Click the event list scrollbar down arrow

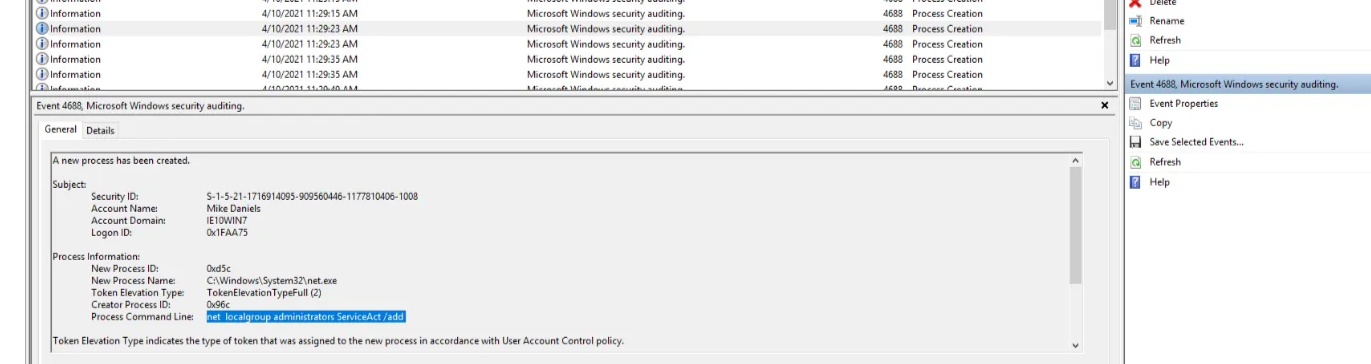1109,84
